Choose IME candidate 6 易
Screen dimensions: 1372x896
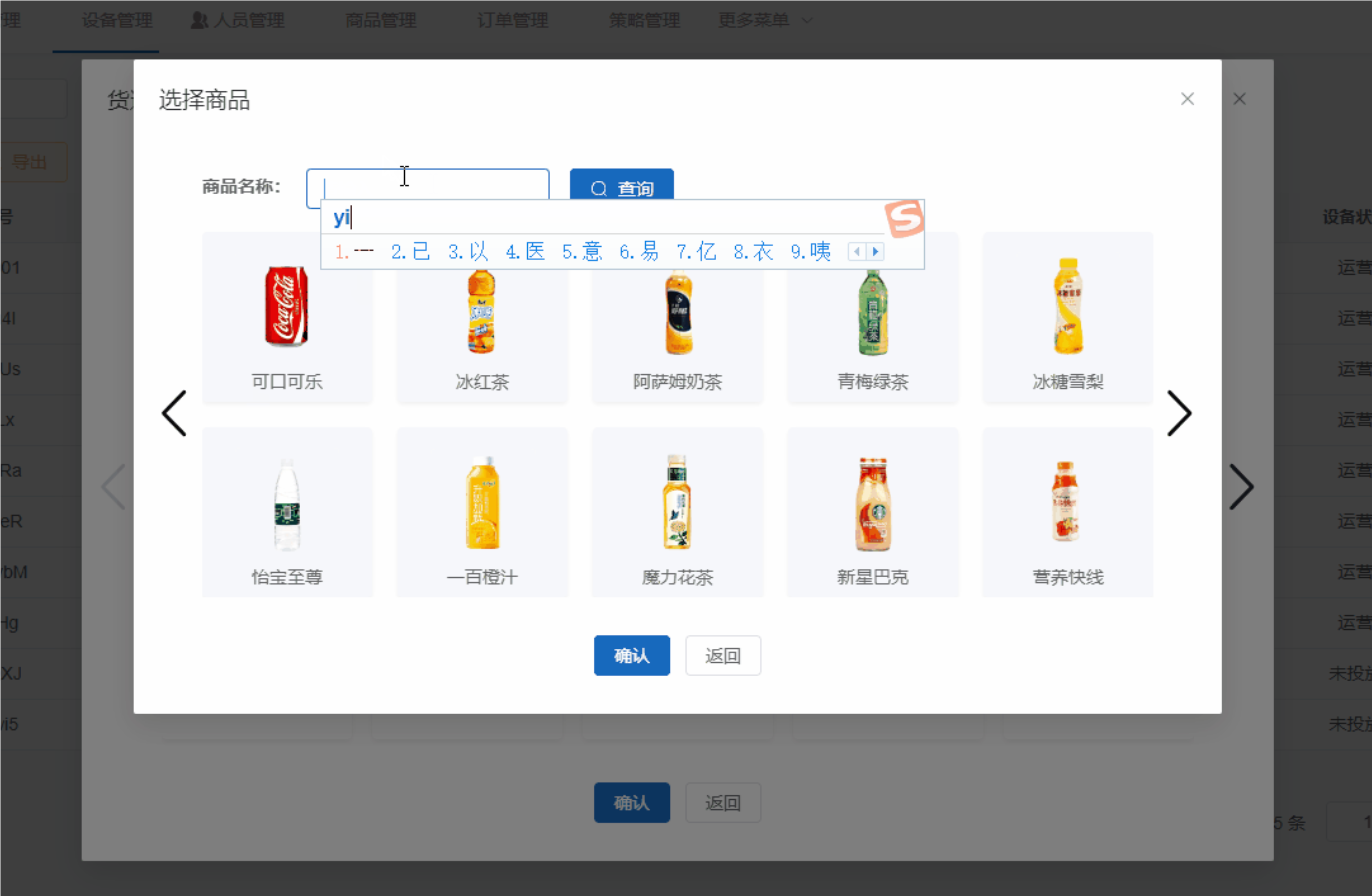tap(639, 252)
